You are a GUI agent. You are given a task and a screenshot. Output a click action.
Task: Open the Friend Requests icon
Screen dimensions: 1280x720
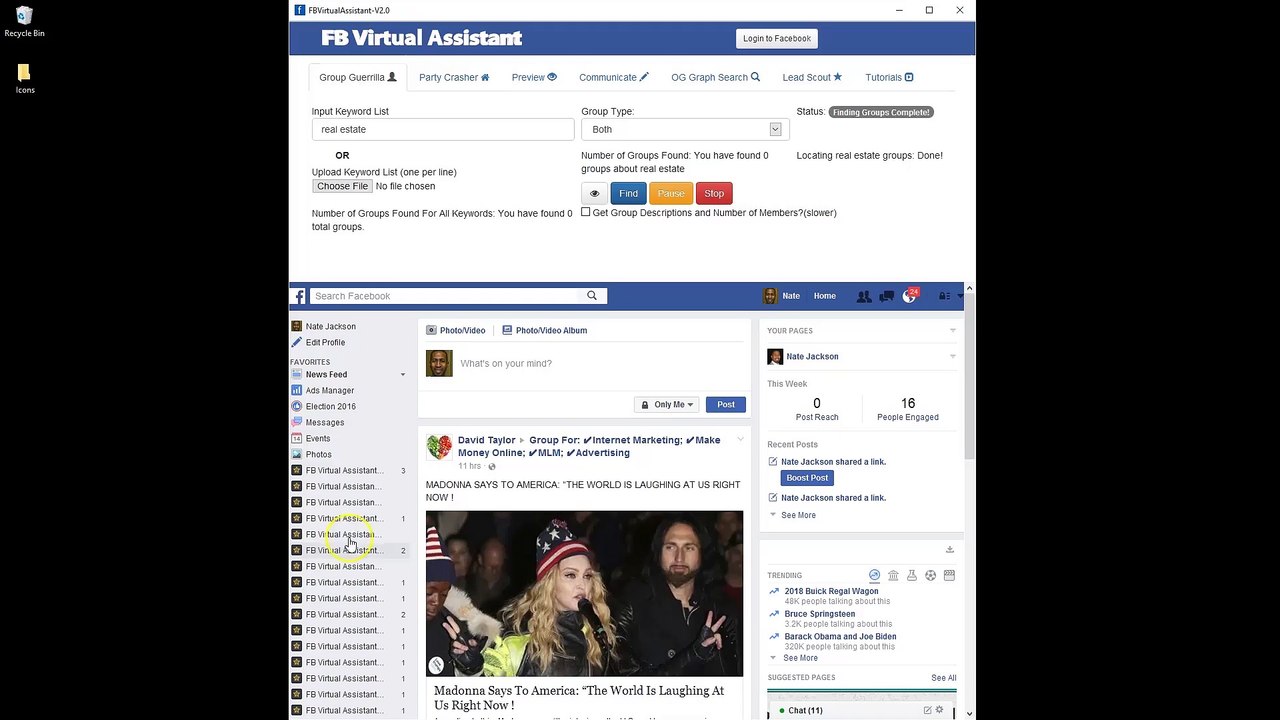pos(864,296)
